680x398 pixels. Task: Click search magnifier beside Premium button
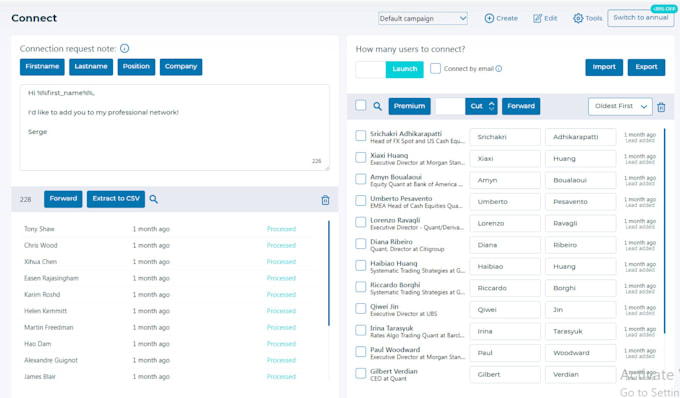(x=377, y=106)
